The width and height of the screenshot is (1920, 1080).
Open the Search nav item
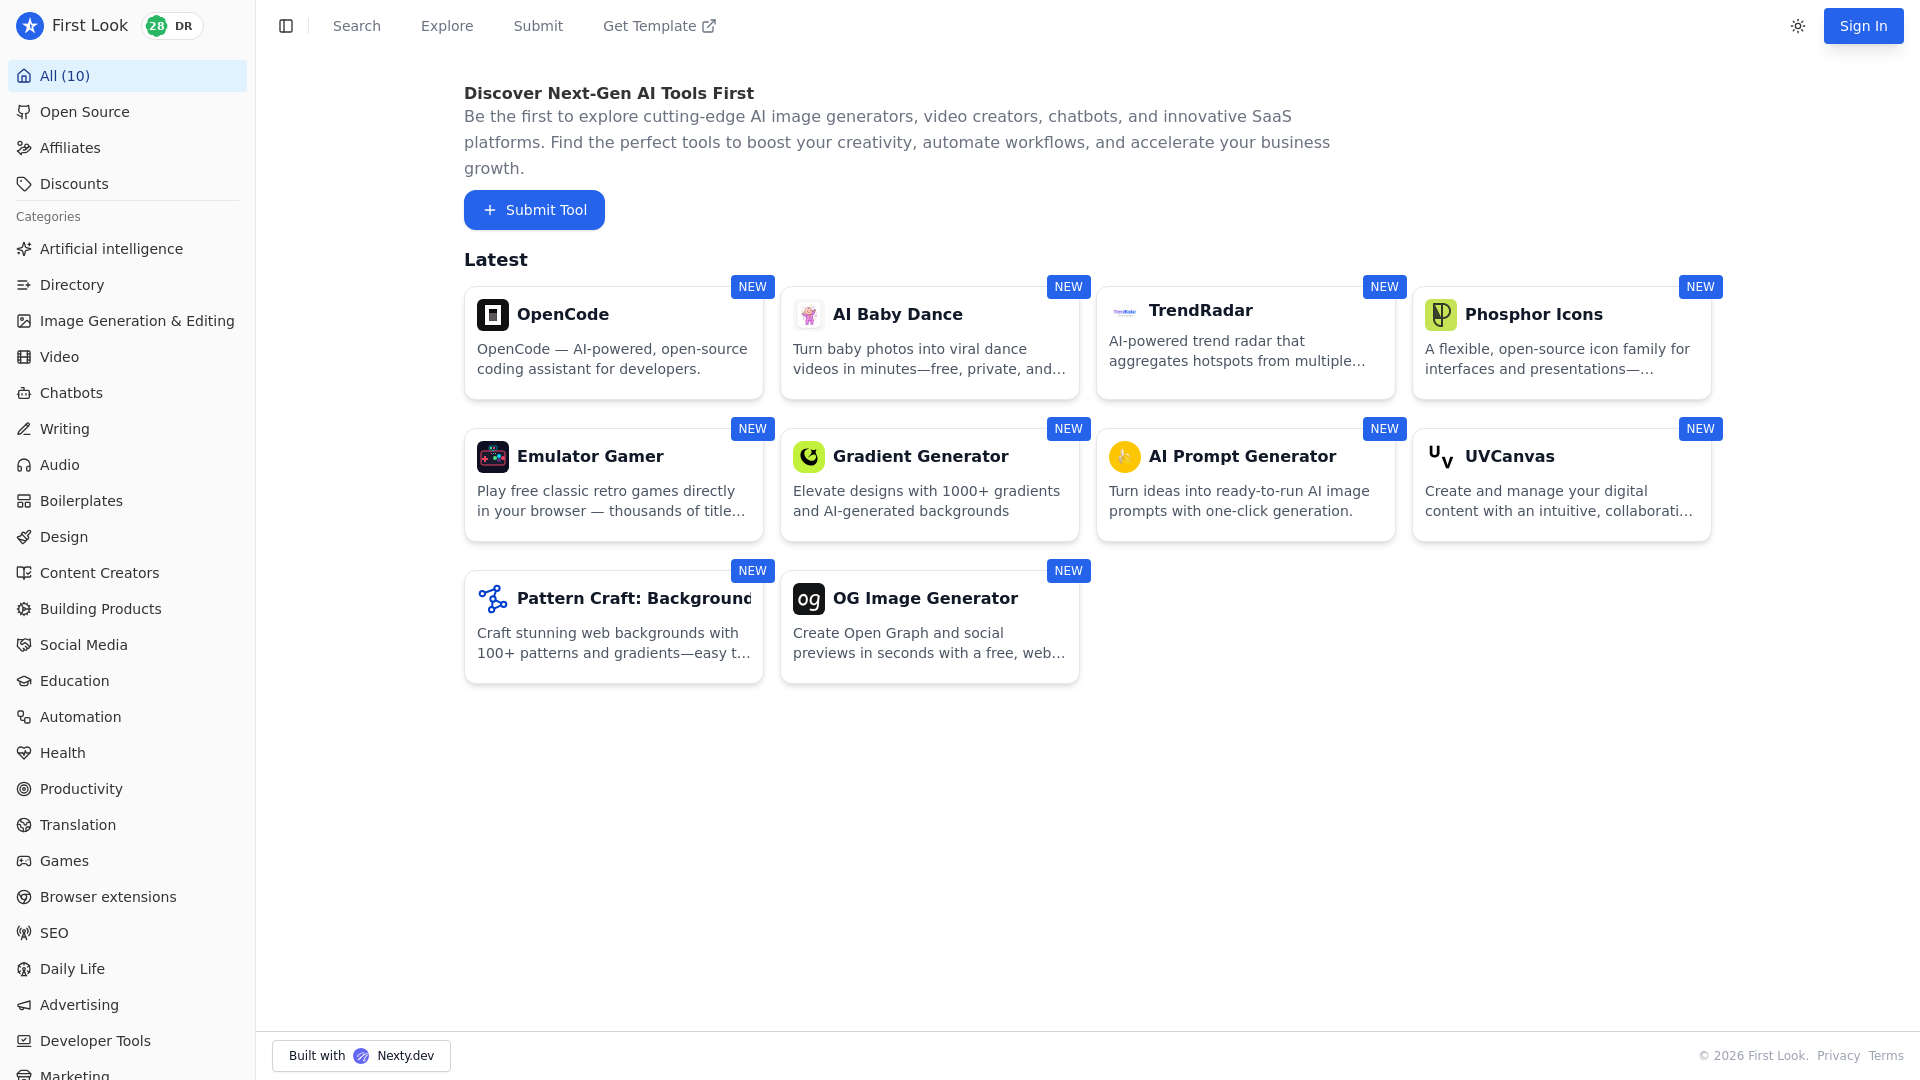[x=357, y=26]
